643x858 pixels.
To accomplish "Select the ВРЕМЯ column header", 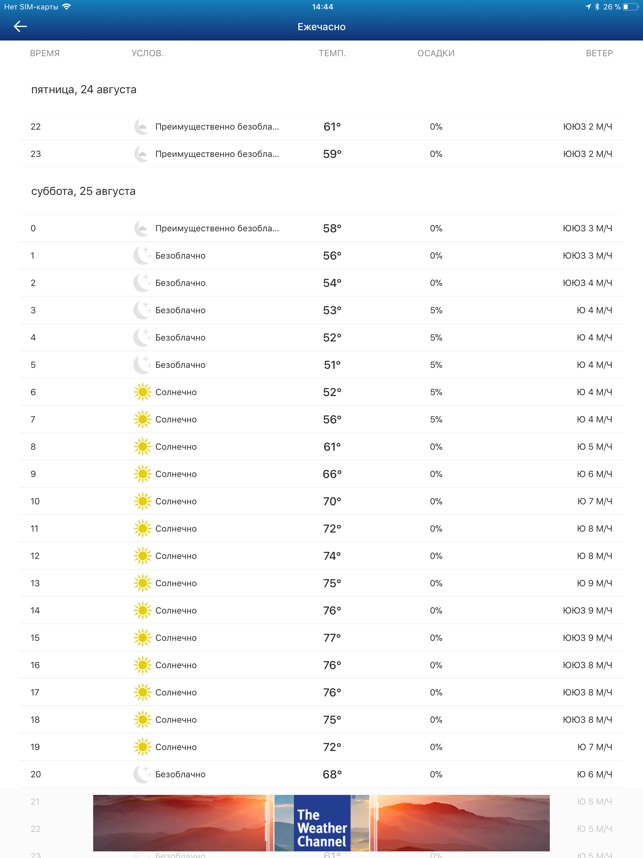I will coord(45,53).
